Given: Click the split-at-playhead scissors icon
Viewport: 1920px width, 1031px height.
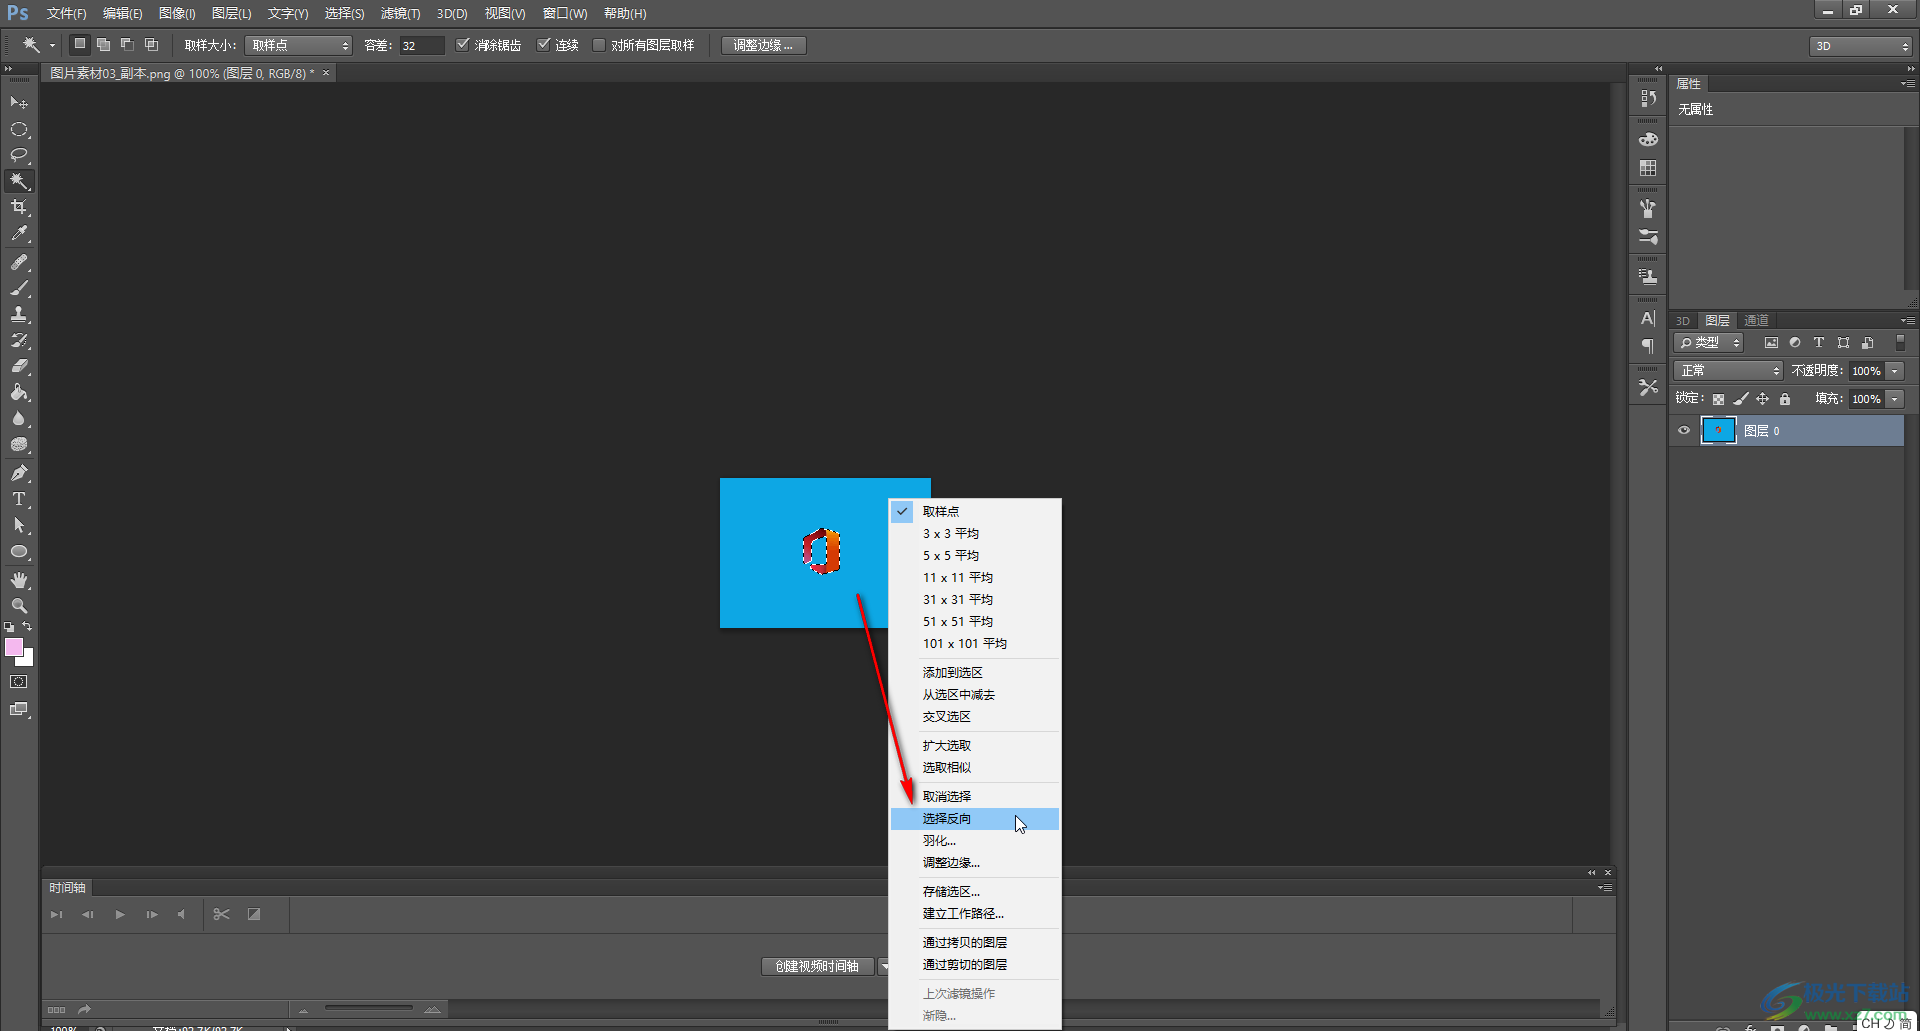Looking at the screenshot, I should pos(222,914).
